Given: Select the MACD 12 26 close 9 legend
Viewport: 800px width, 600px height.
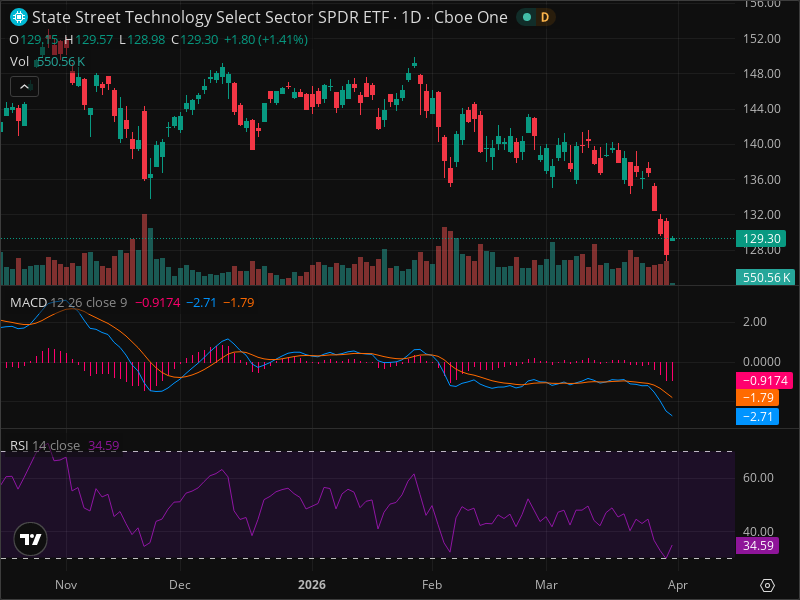Looking at the screenshot, I should pos(68,303).
